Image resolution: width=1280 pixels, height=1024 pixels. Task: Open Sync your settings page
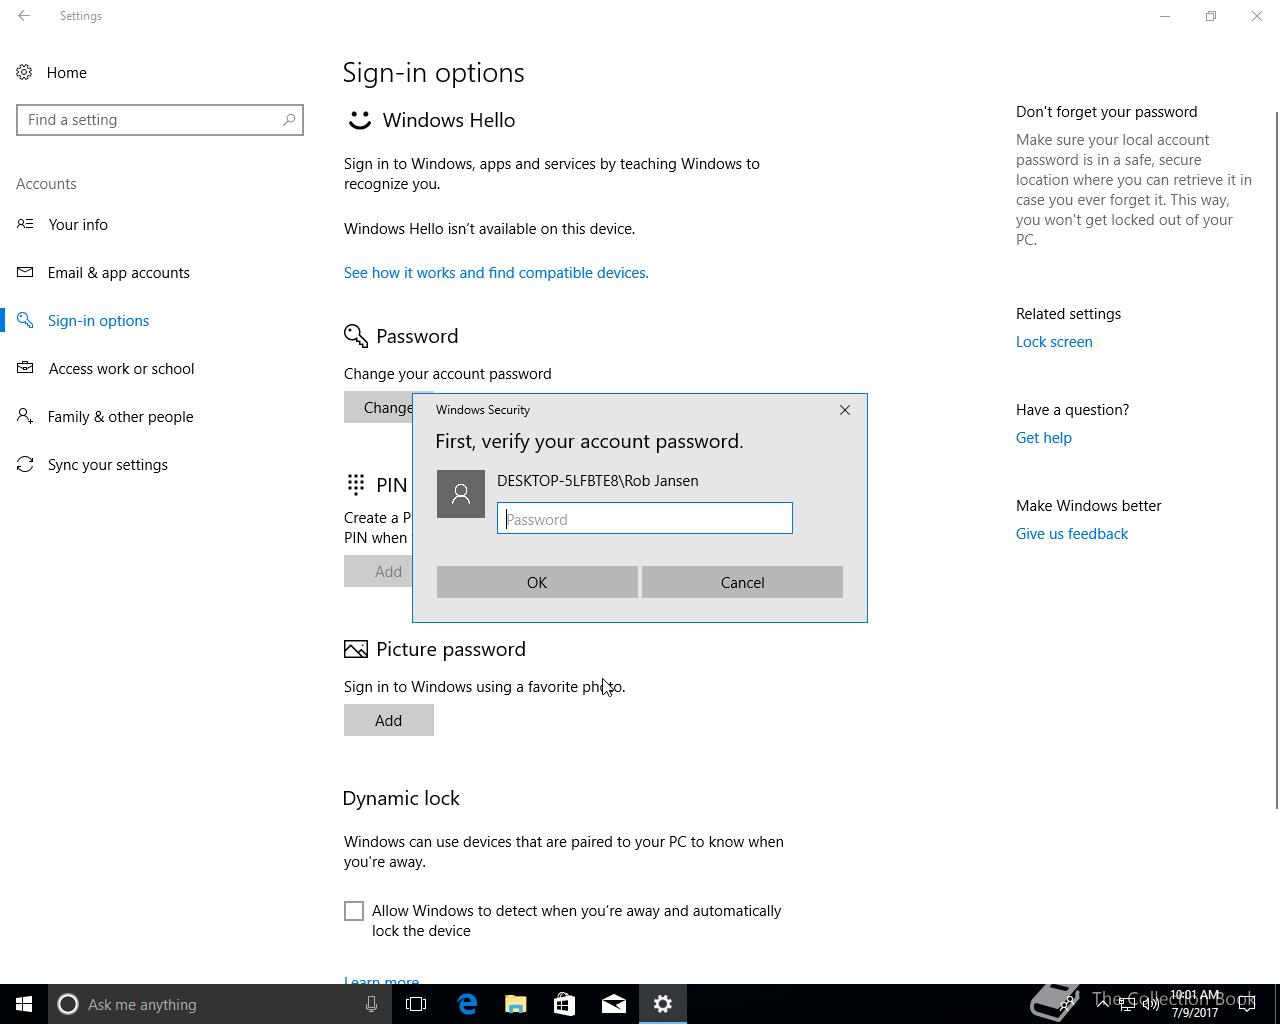pyautogui.click(x=108, y=465)
